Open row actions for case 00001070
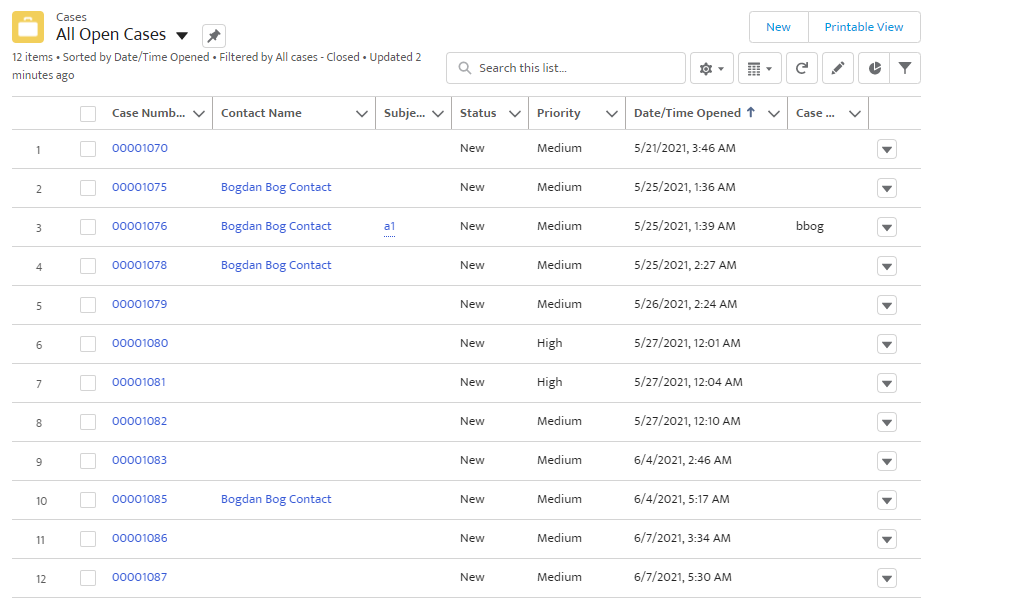 pyautogui.click(x=886, y=150)
